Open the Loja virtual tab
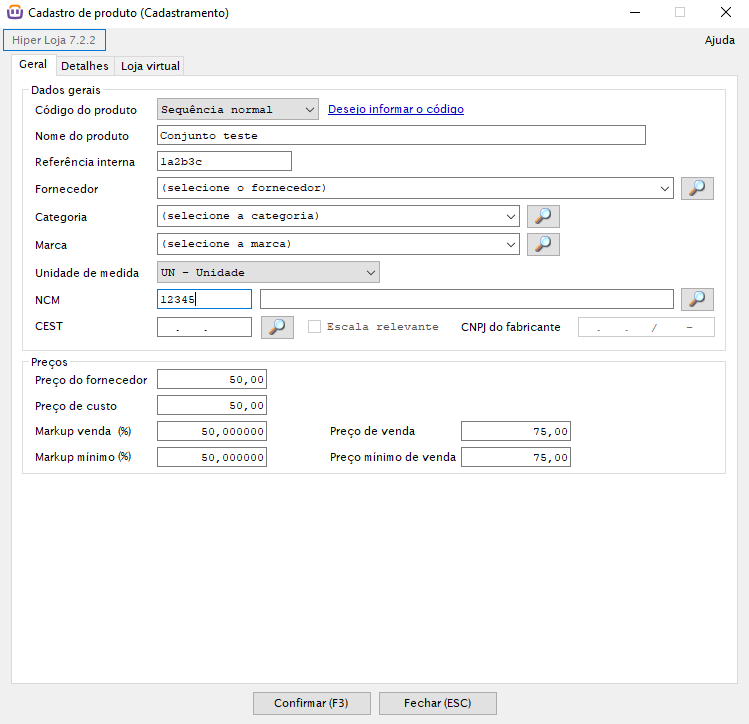 (x=150, y=66)
